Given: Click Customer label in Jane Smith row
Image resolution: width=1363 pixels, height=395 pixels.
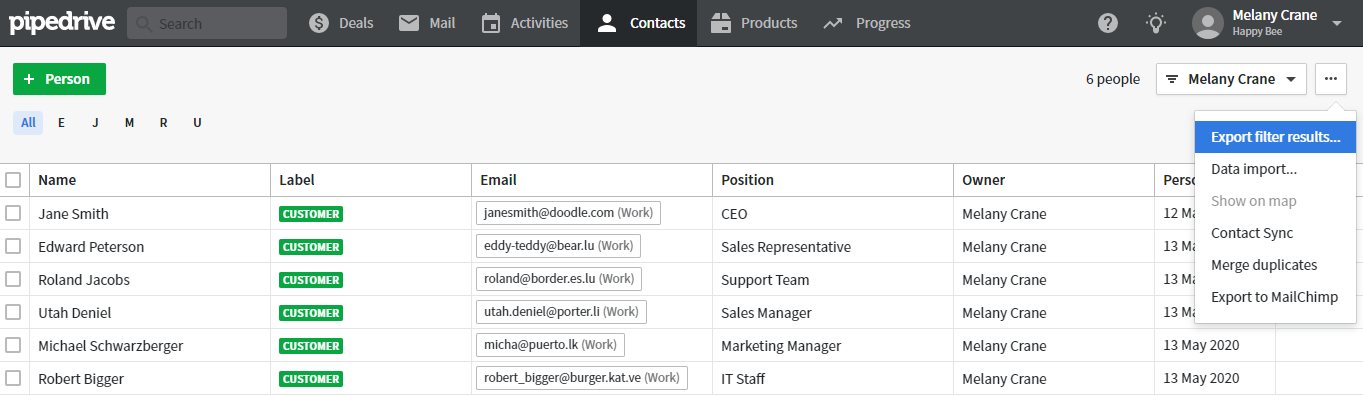Looking at the screenshot, I should (311, 213).
